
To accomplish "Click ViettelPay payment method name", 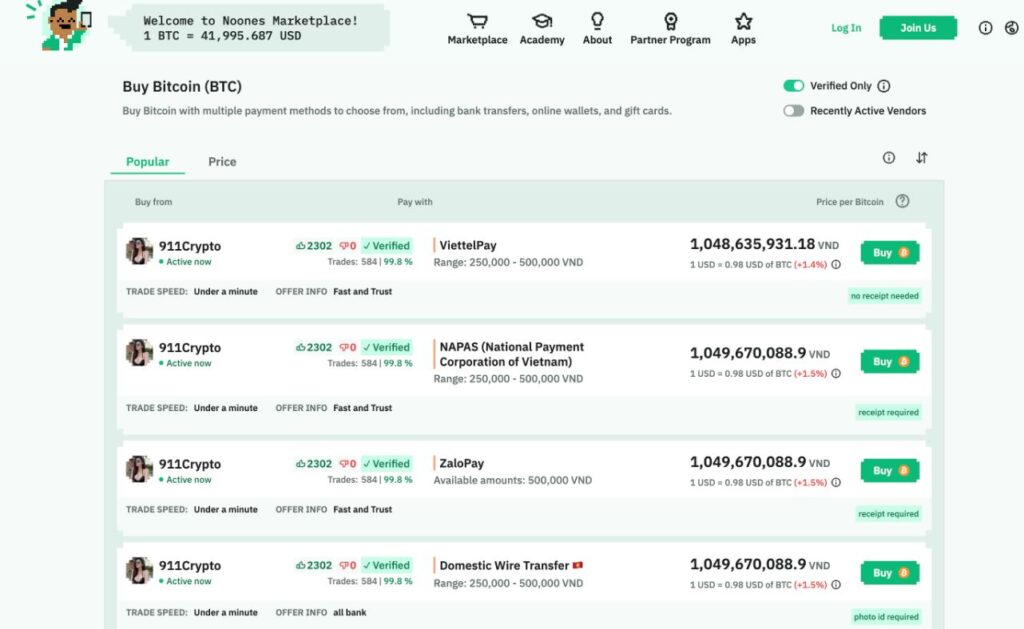I will tap(468, 246).
